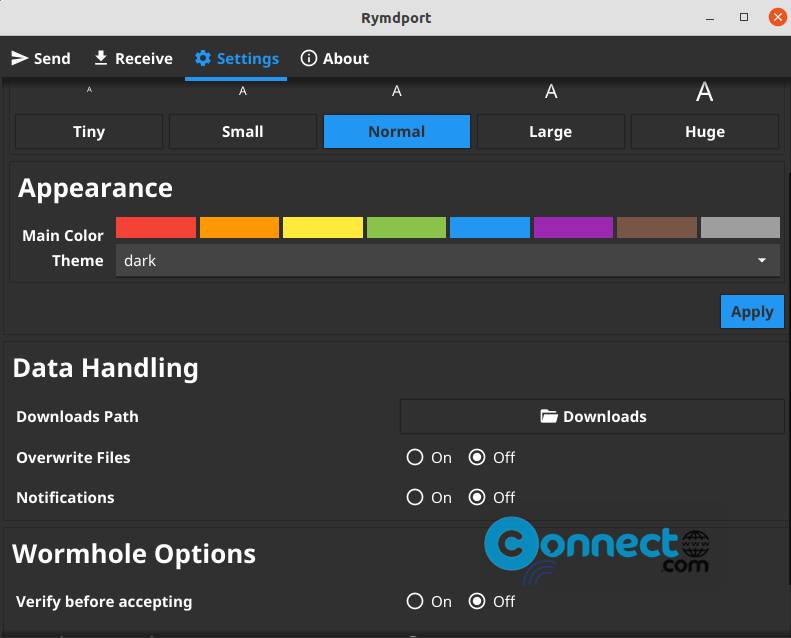Click the Verify before accepting label
Image resolution: width=791 pixels, height=638 pixels.
pos(104,602)
